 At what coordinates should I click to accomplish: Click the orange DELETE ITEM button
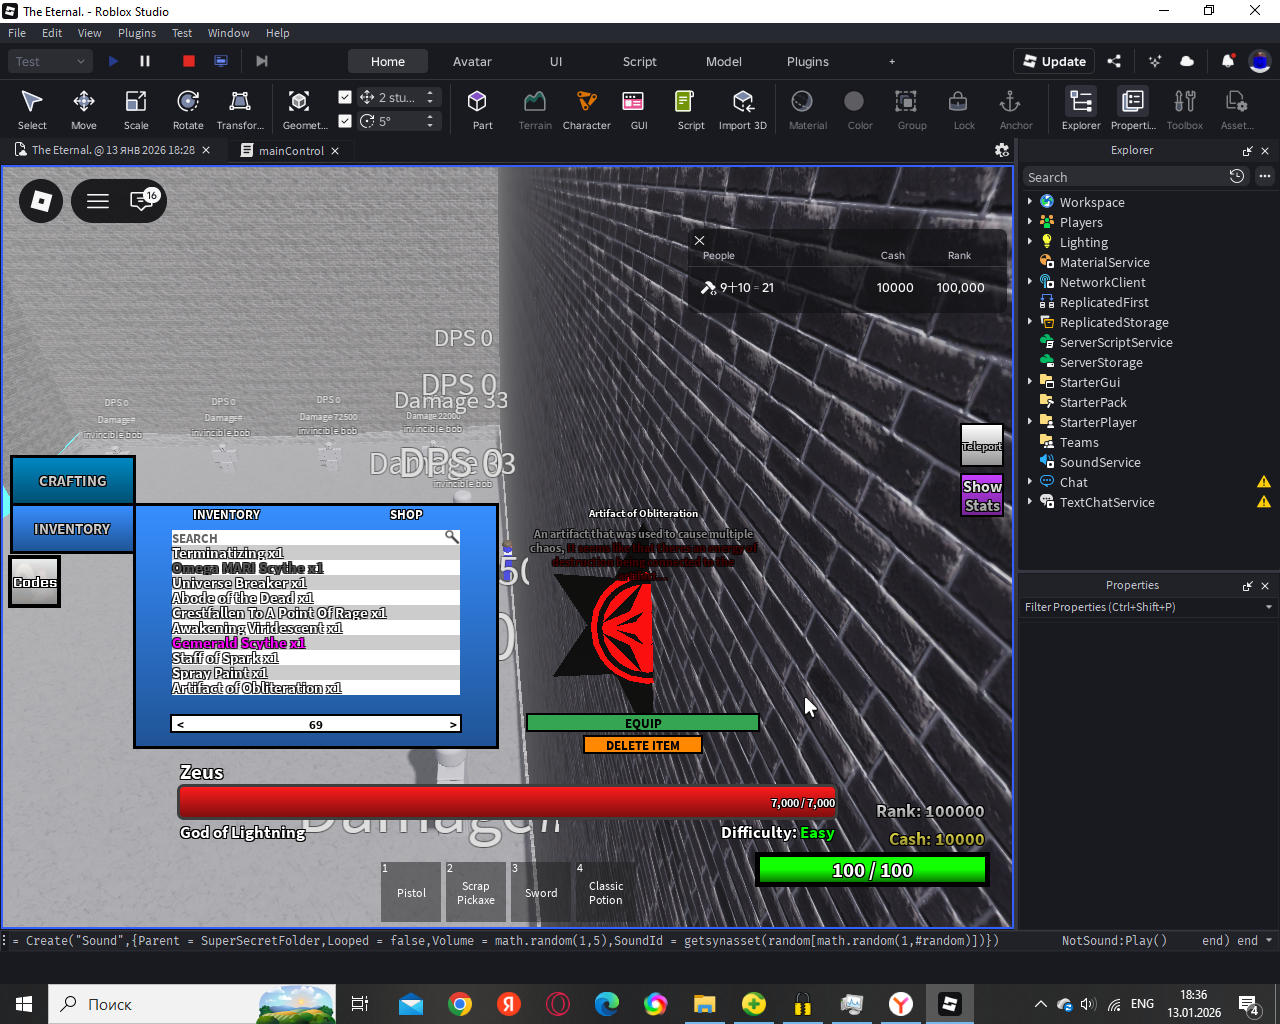[643, 745]
